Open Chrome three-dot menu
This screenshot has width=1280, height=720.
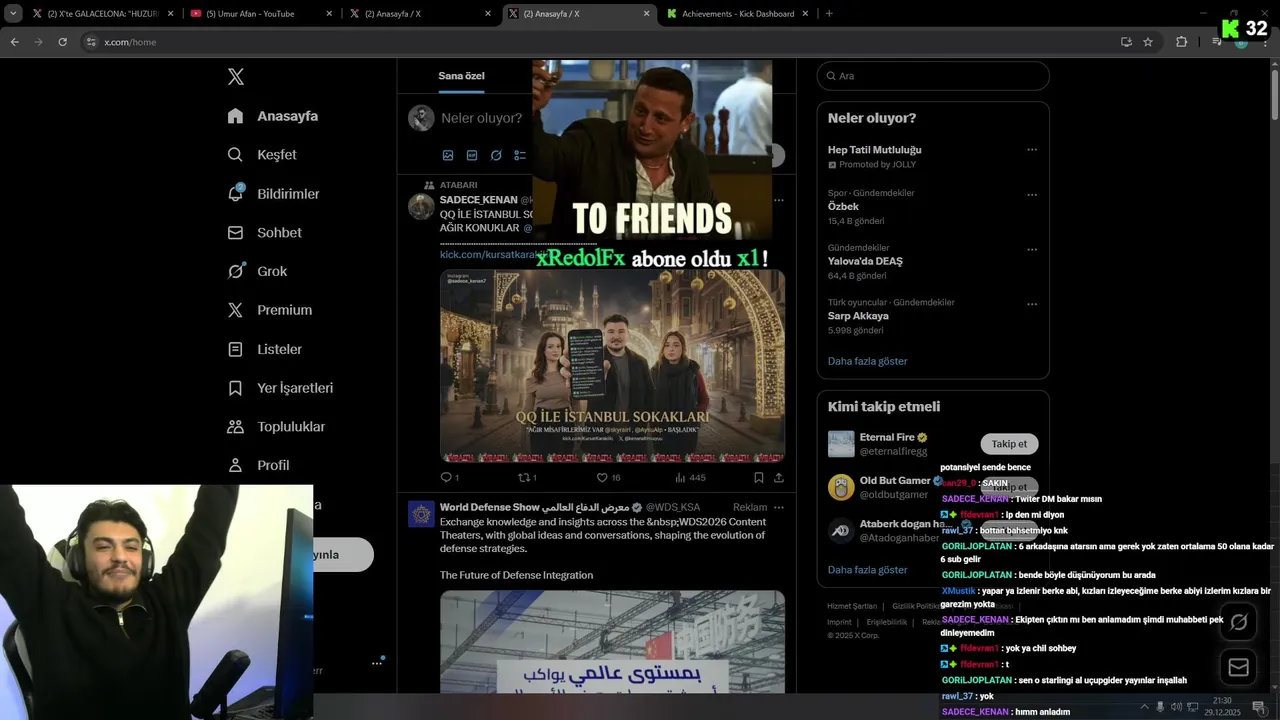(x=1265, y=42)
